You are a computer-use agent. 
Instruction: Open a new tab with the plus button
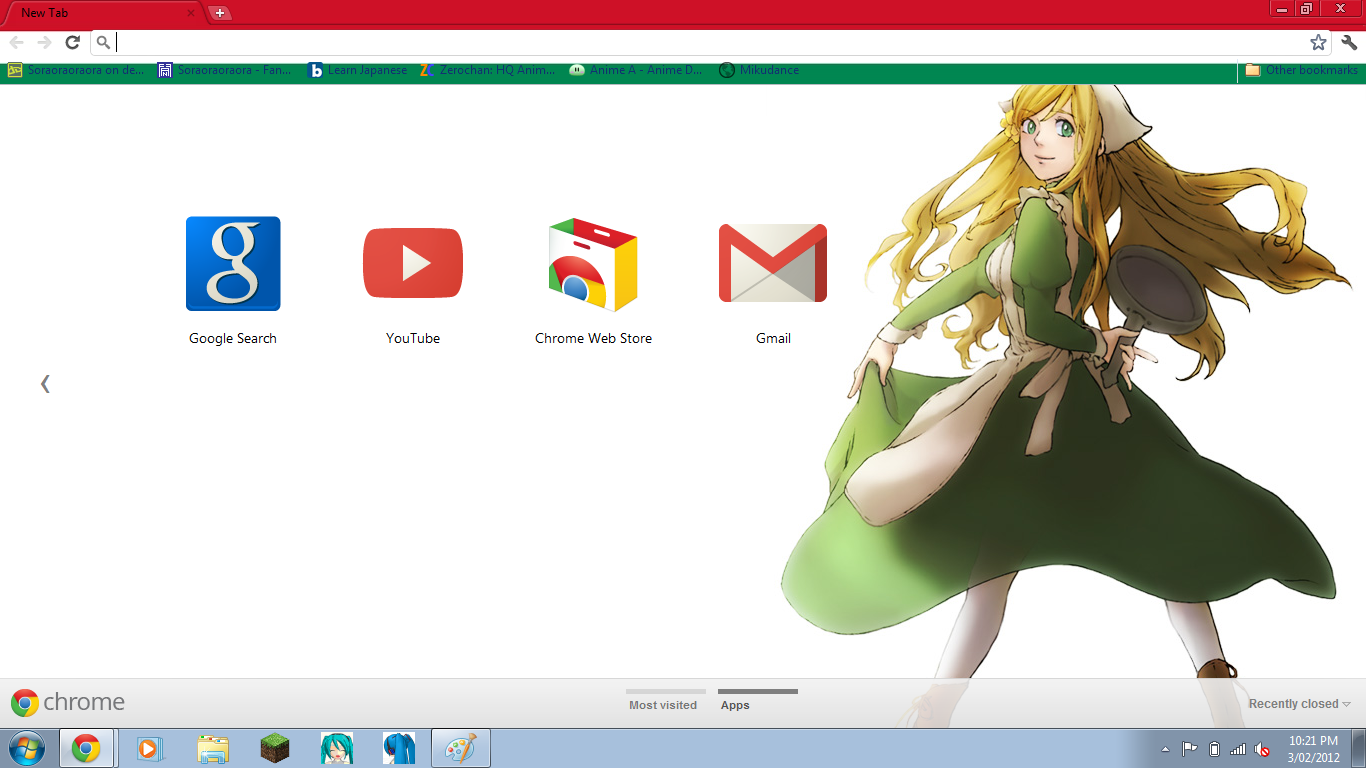click(x=218, y=13)
